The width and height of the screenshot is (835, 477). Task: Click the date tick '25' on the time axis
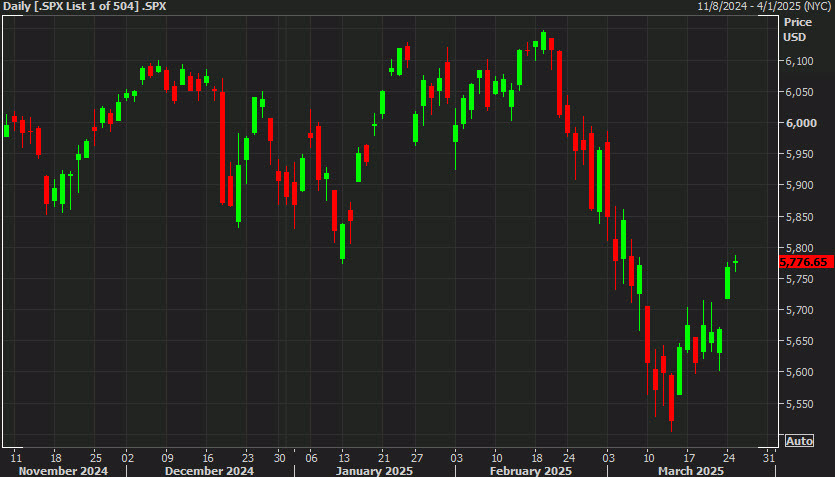[x=95, y=458]
